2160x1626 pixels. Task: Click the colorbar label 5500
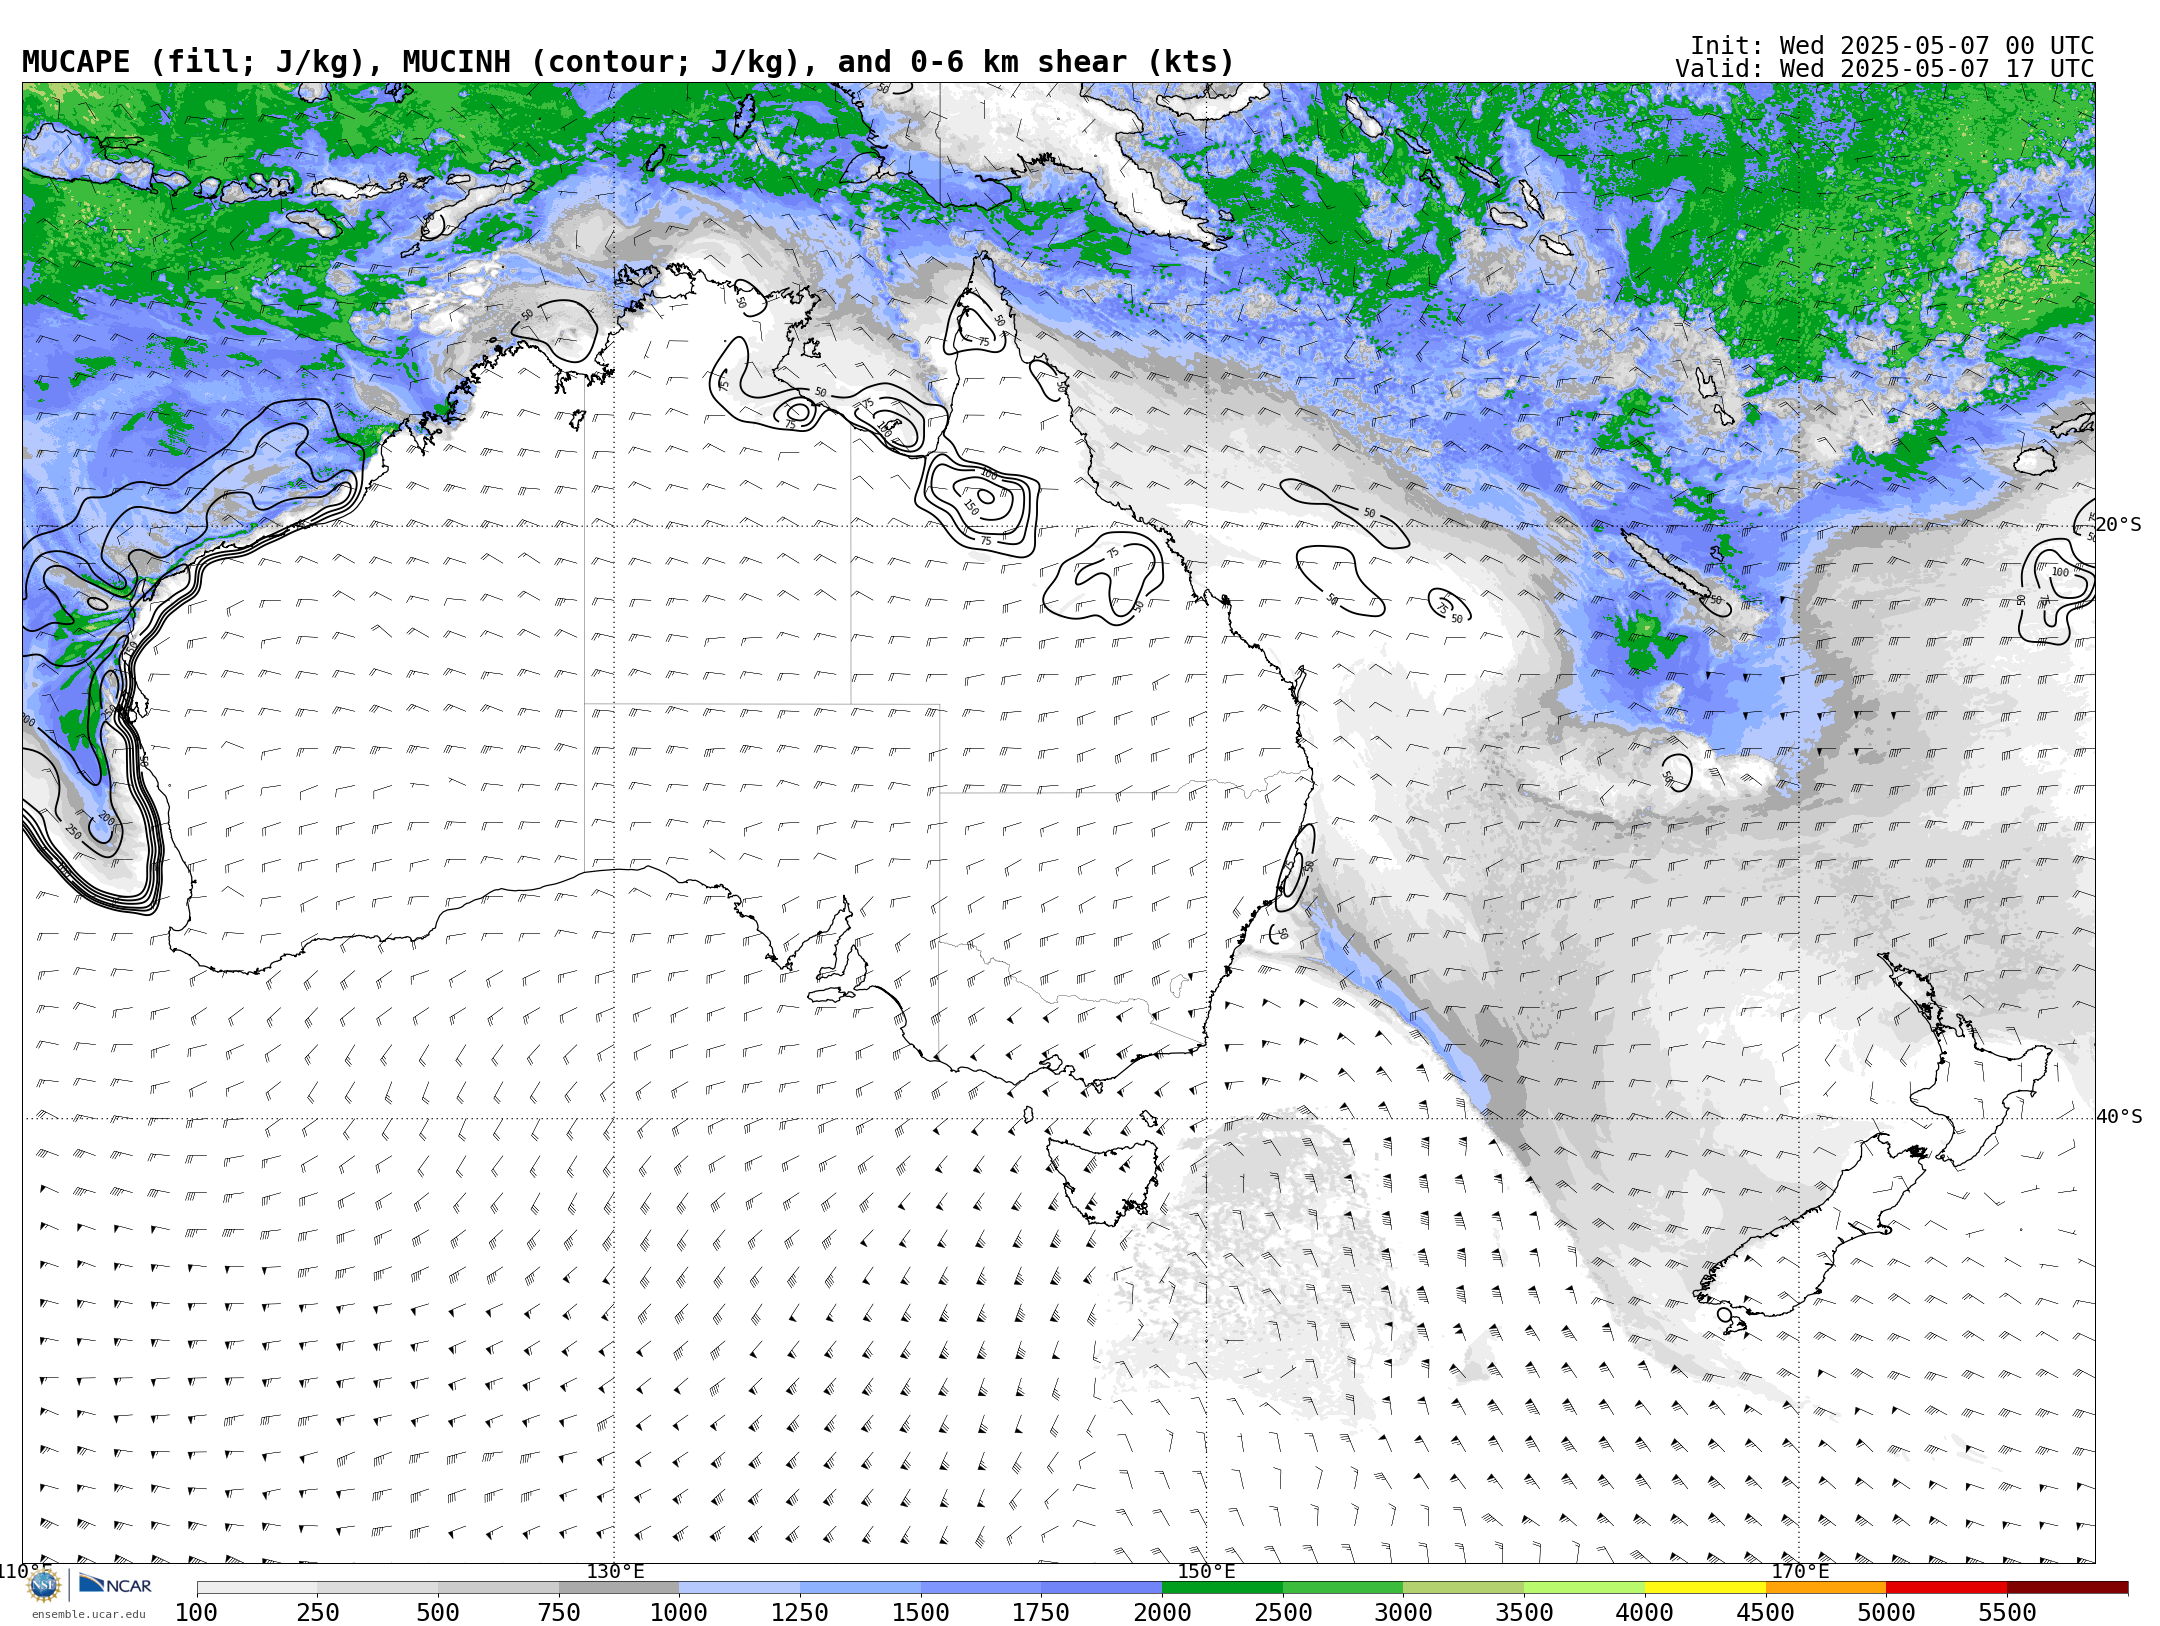coord(2007,1612)
